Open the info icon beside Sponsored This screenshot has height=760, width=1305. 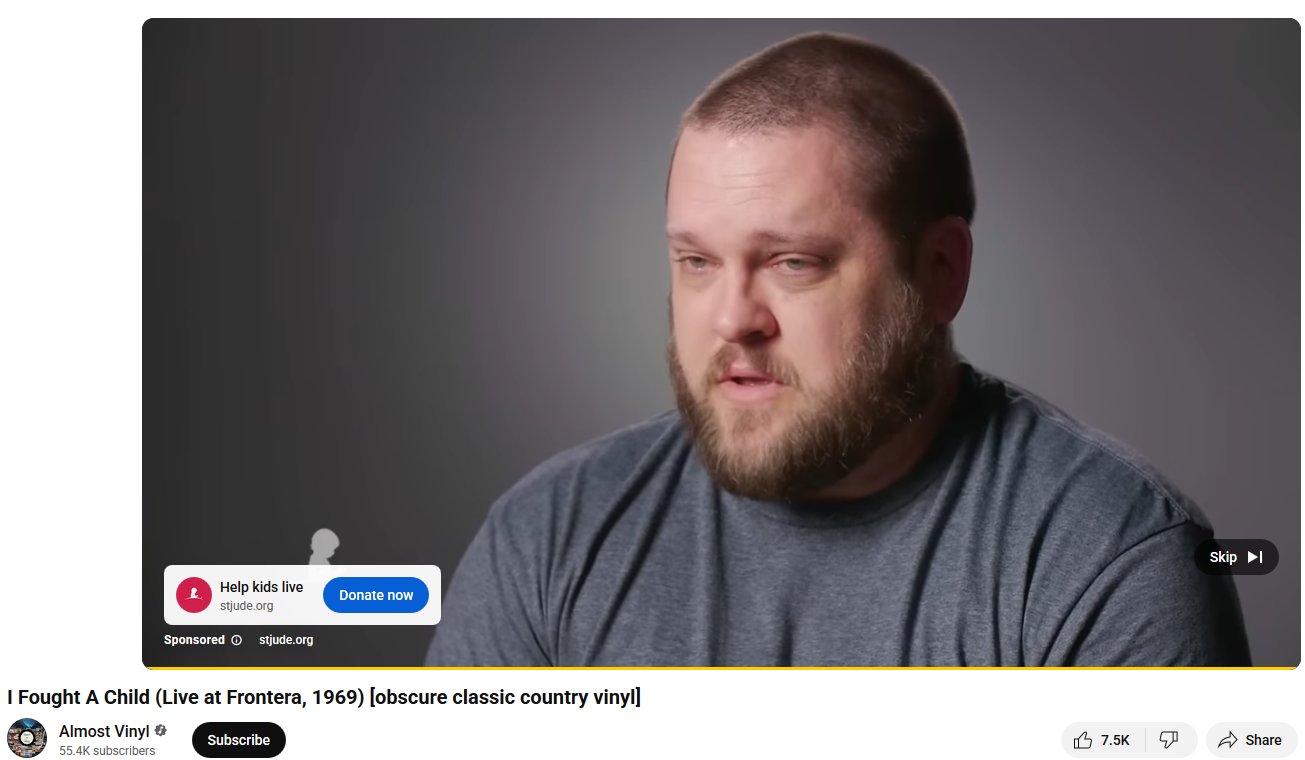pos(237,640)
